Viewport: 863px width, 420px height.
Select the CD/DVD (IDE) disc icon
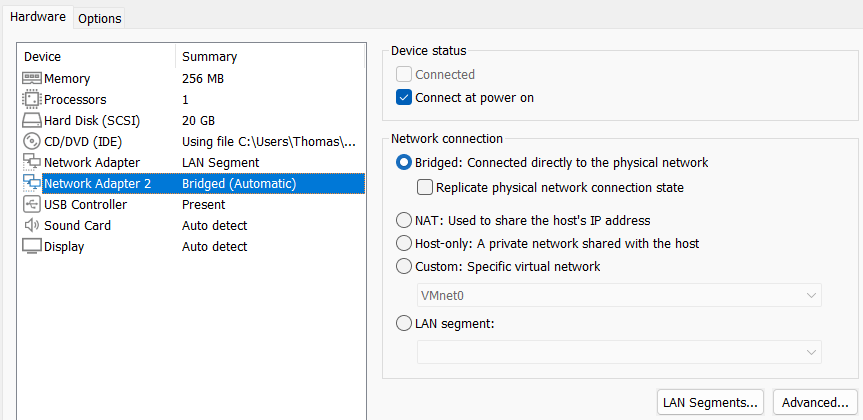[32, 141]
